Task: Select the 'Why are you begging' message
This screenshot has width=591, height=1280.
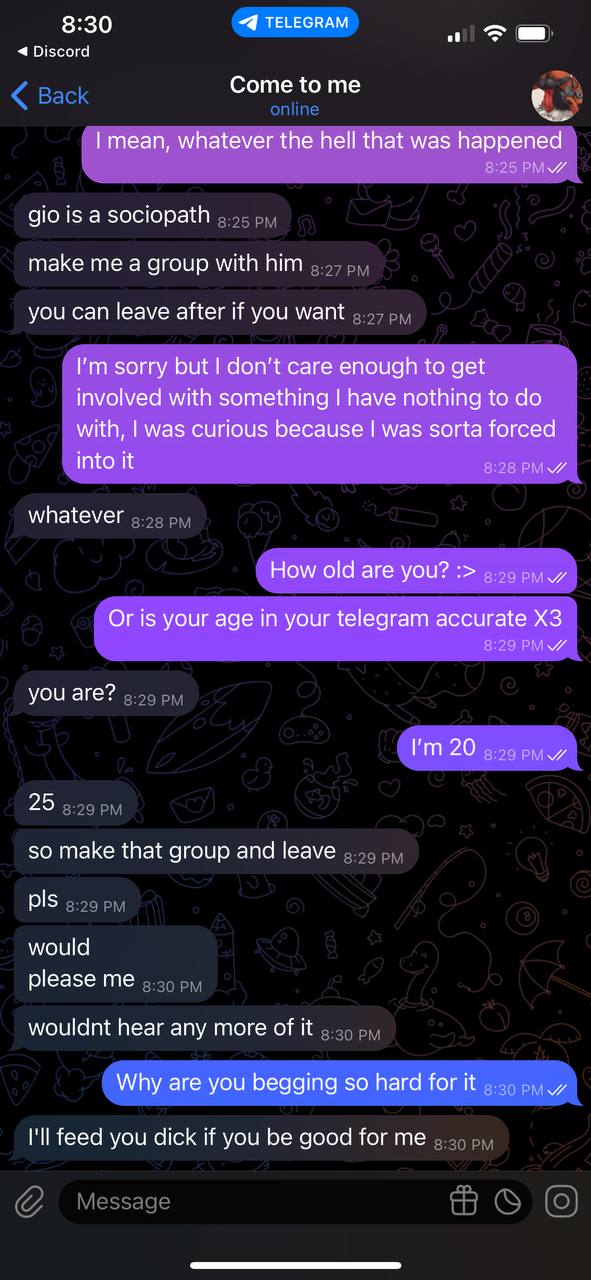Action: (340, 1083)
